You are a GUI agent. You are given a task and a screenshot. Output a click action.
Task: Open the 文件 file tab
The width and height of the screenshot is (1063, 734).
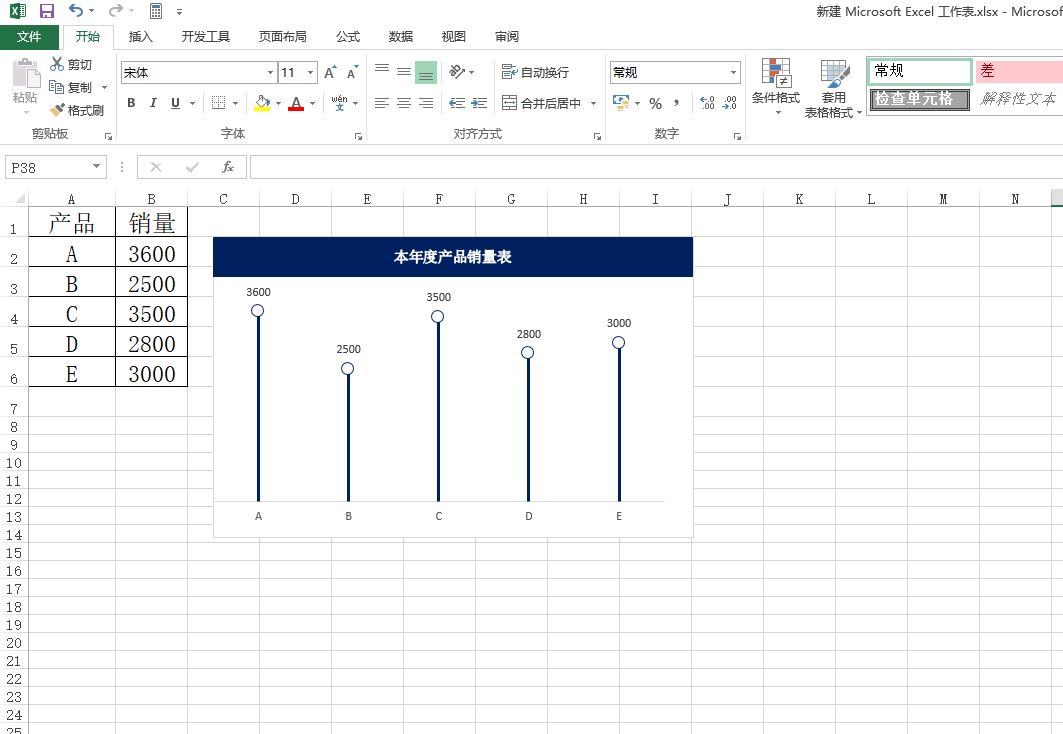29,37
